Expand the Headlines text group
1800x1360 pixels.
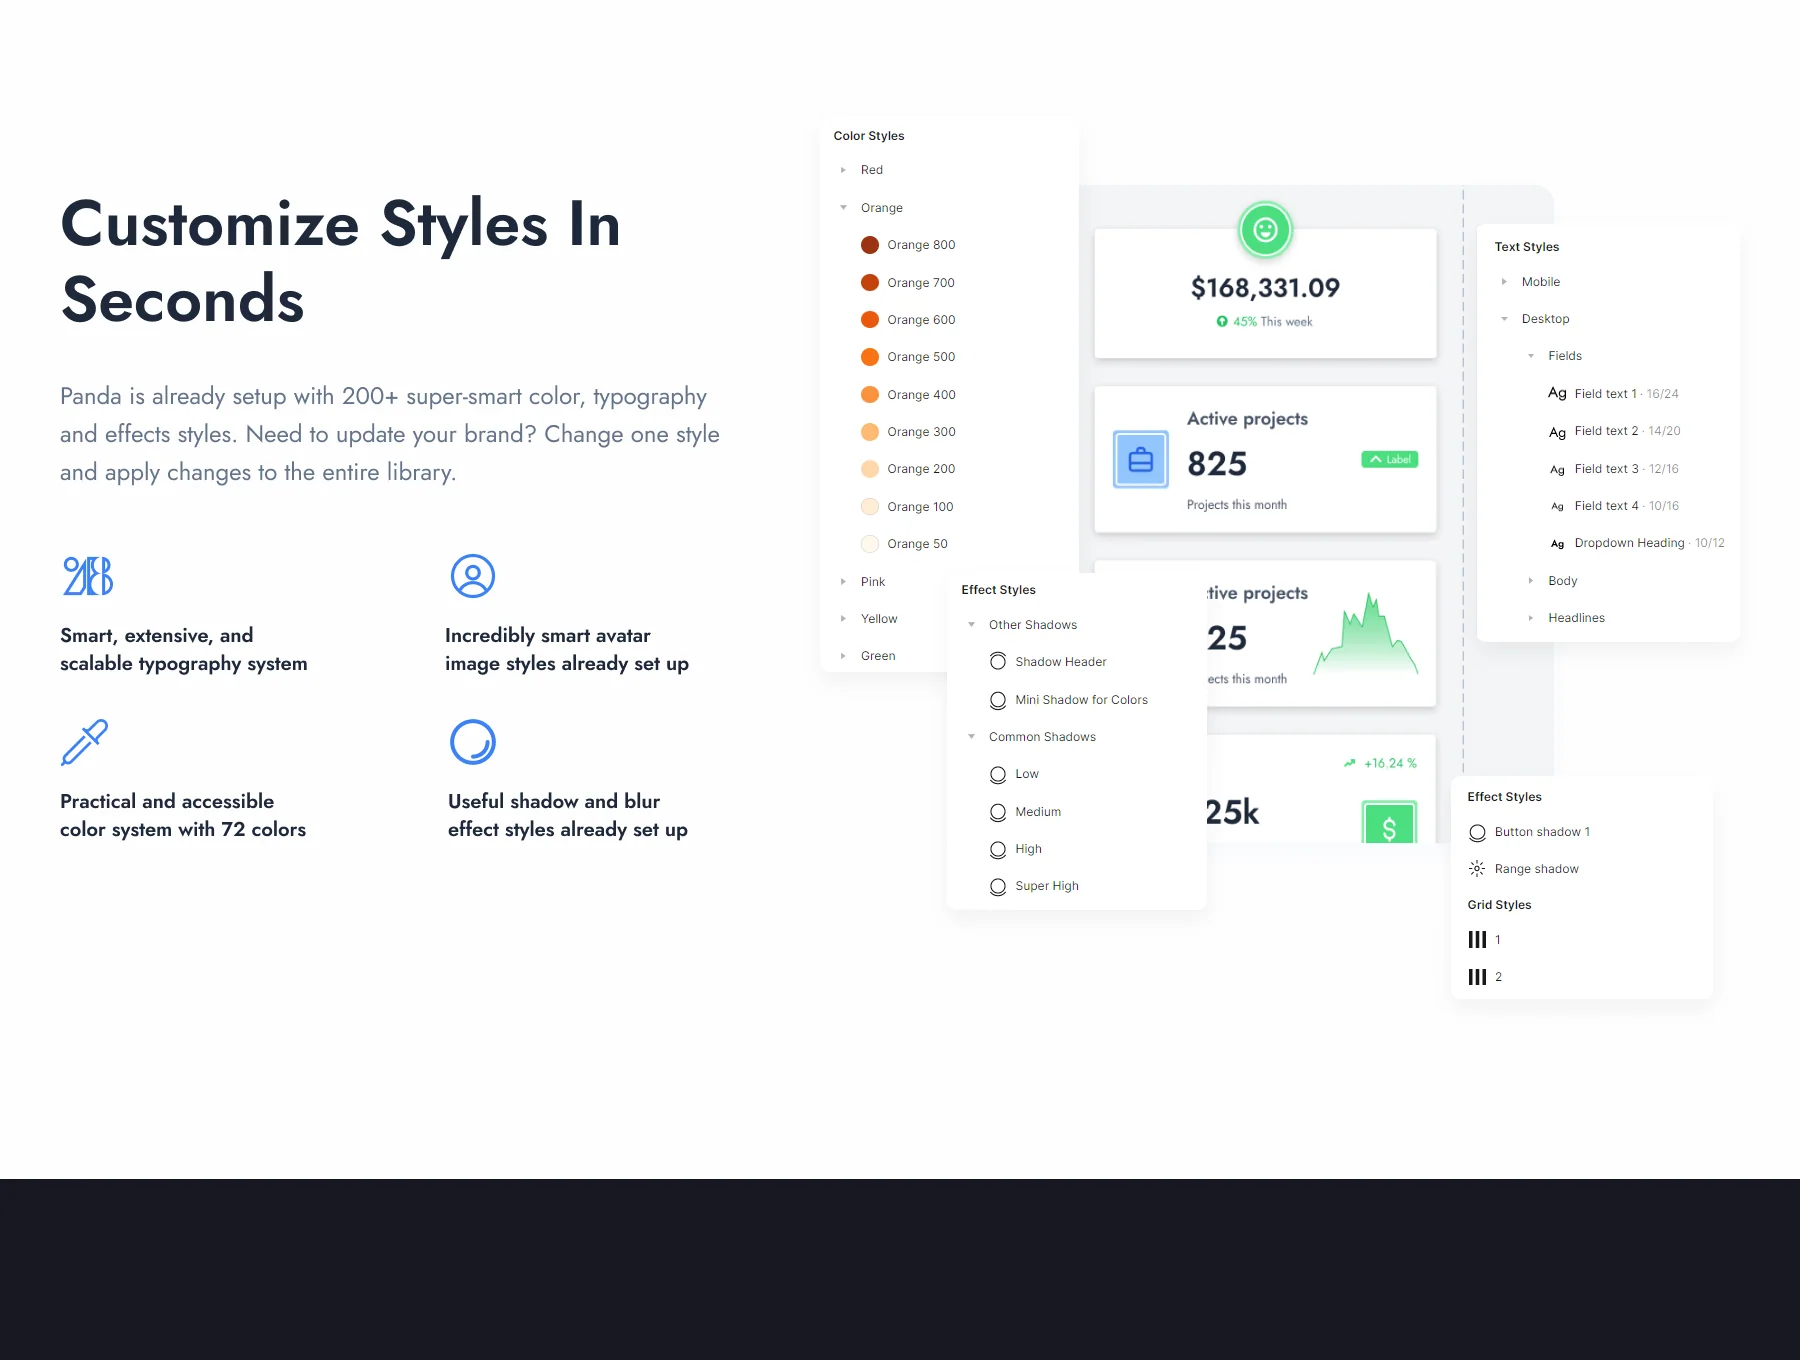1531,618
